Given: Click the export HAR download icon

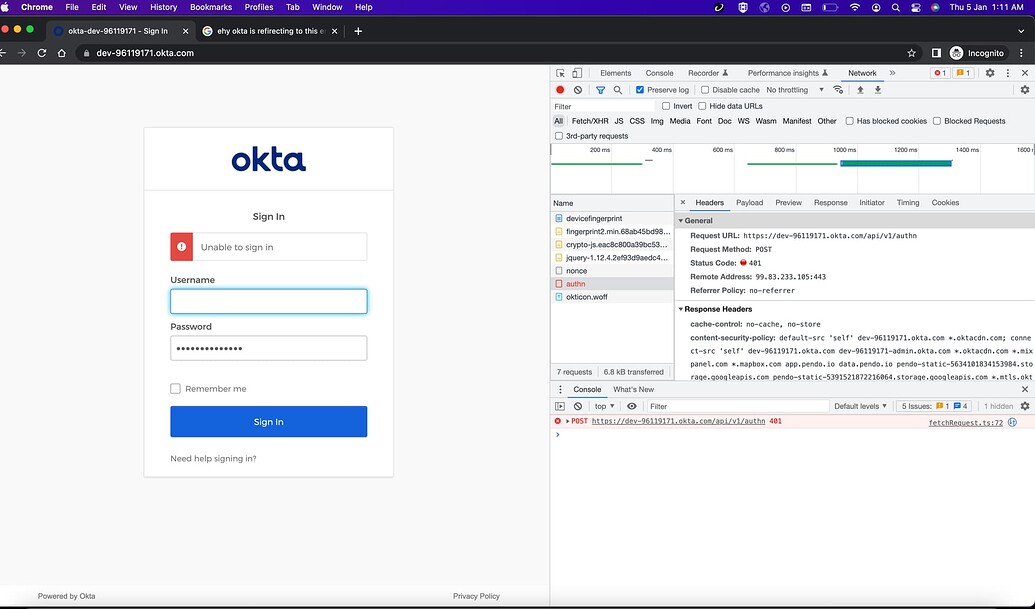Looking at the screenshot, I should pyautogui.click(x=878, y=90).
